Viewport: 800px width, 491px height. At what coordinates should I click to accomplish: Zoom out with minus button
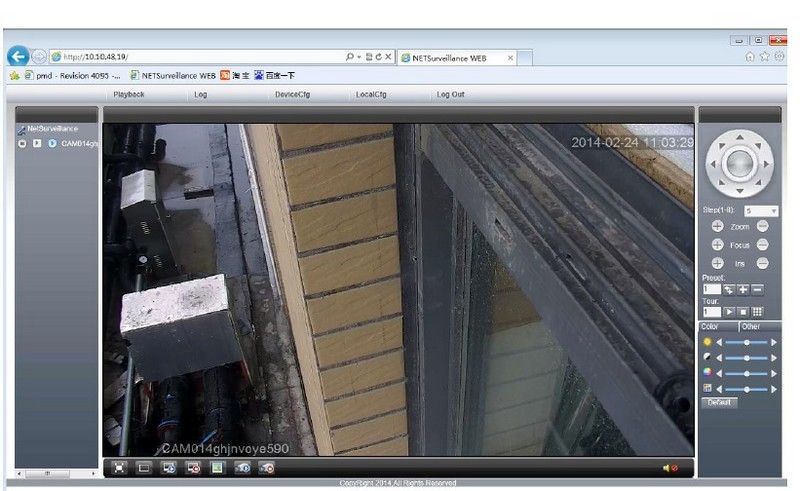point(763,226)
